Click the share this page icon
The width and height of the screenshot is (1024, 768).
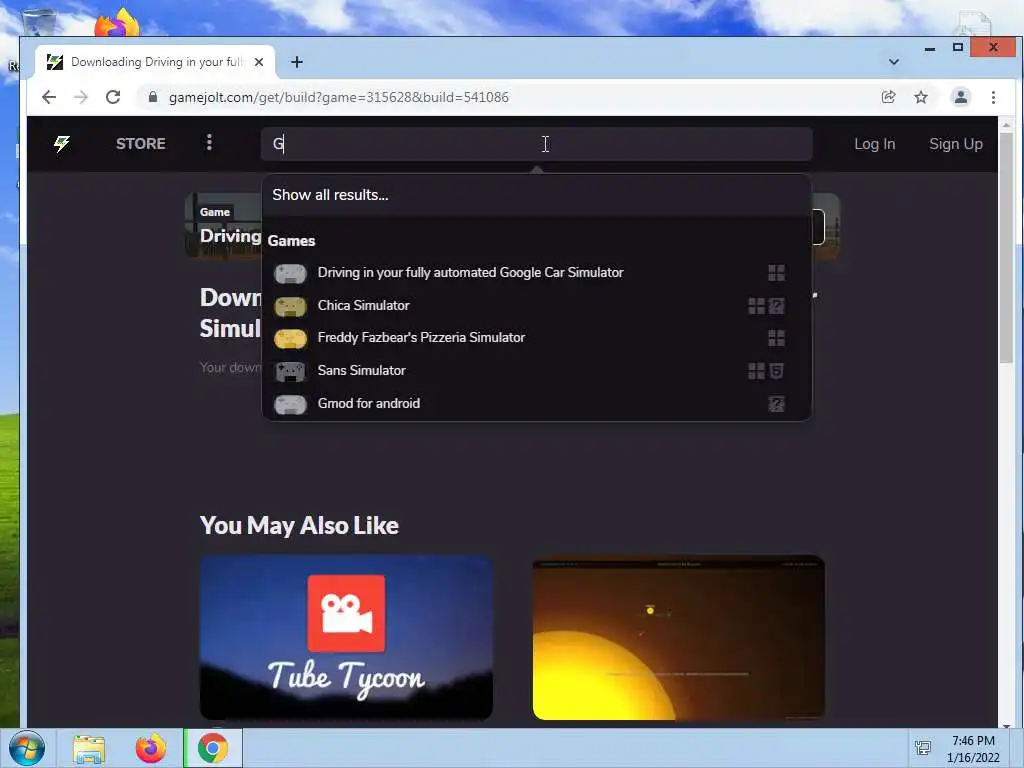click(888, 97)
